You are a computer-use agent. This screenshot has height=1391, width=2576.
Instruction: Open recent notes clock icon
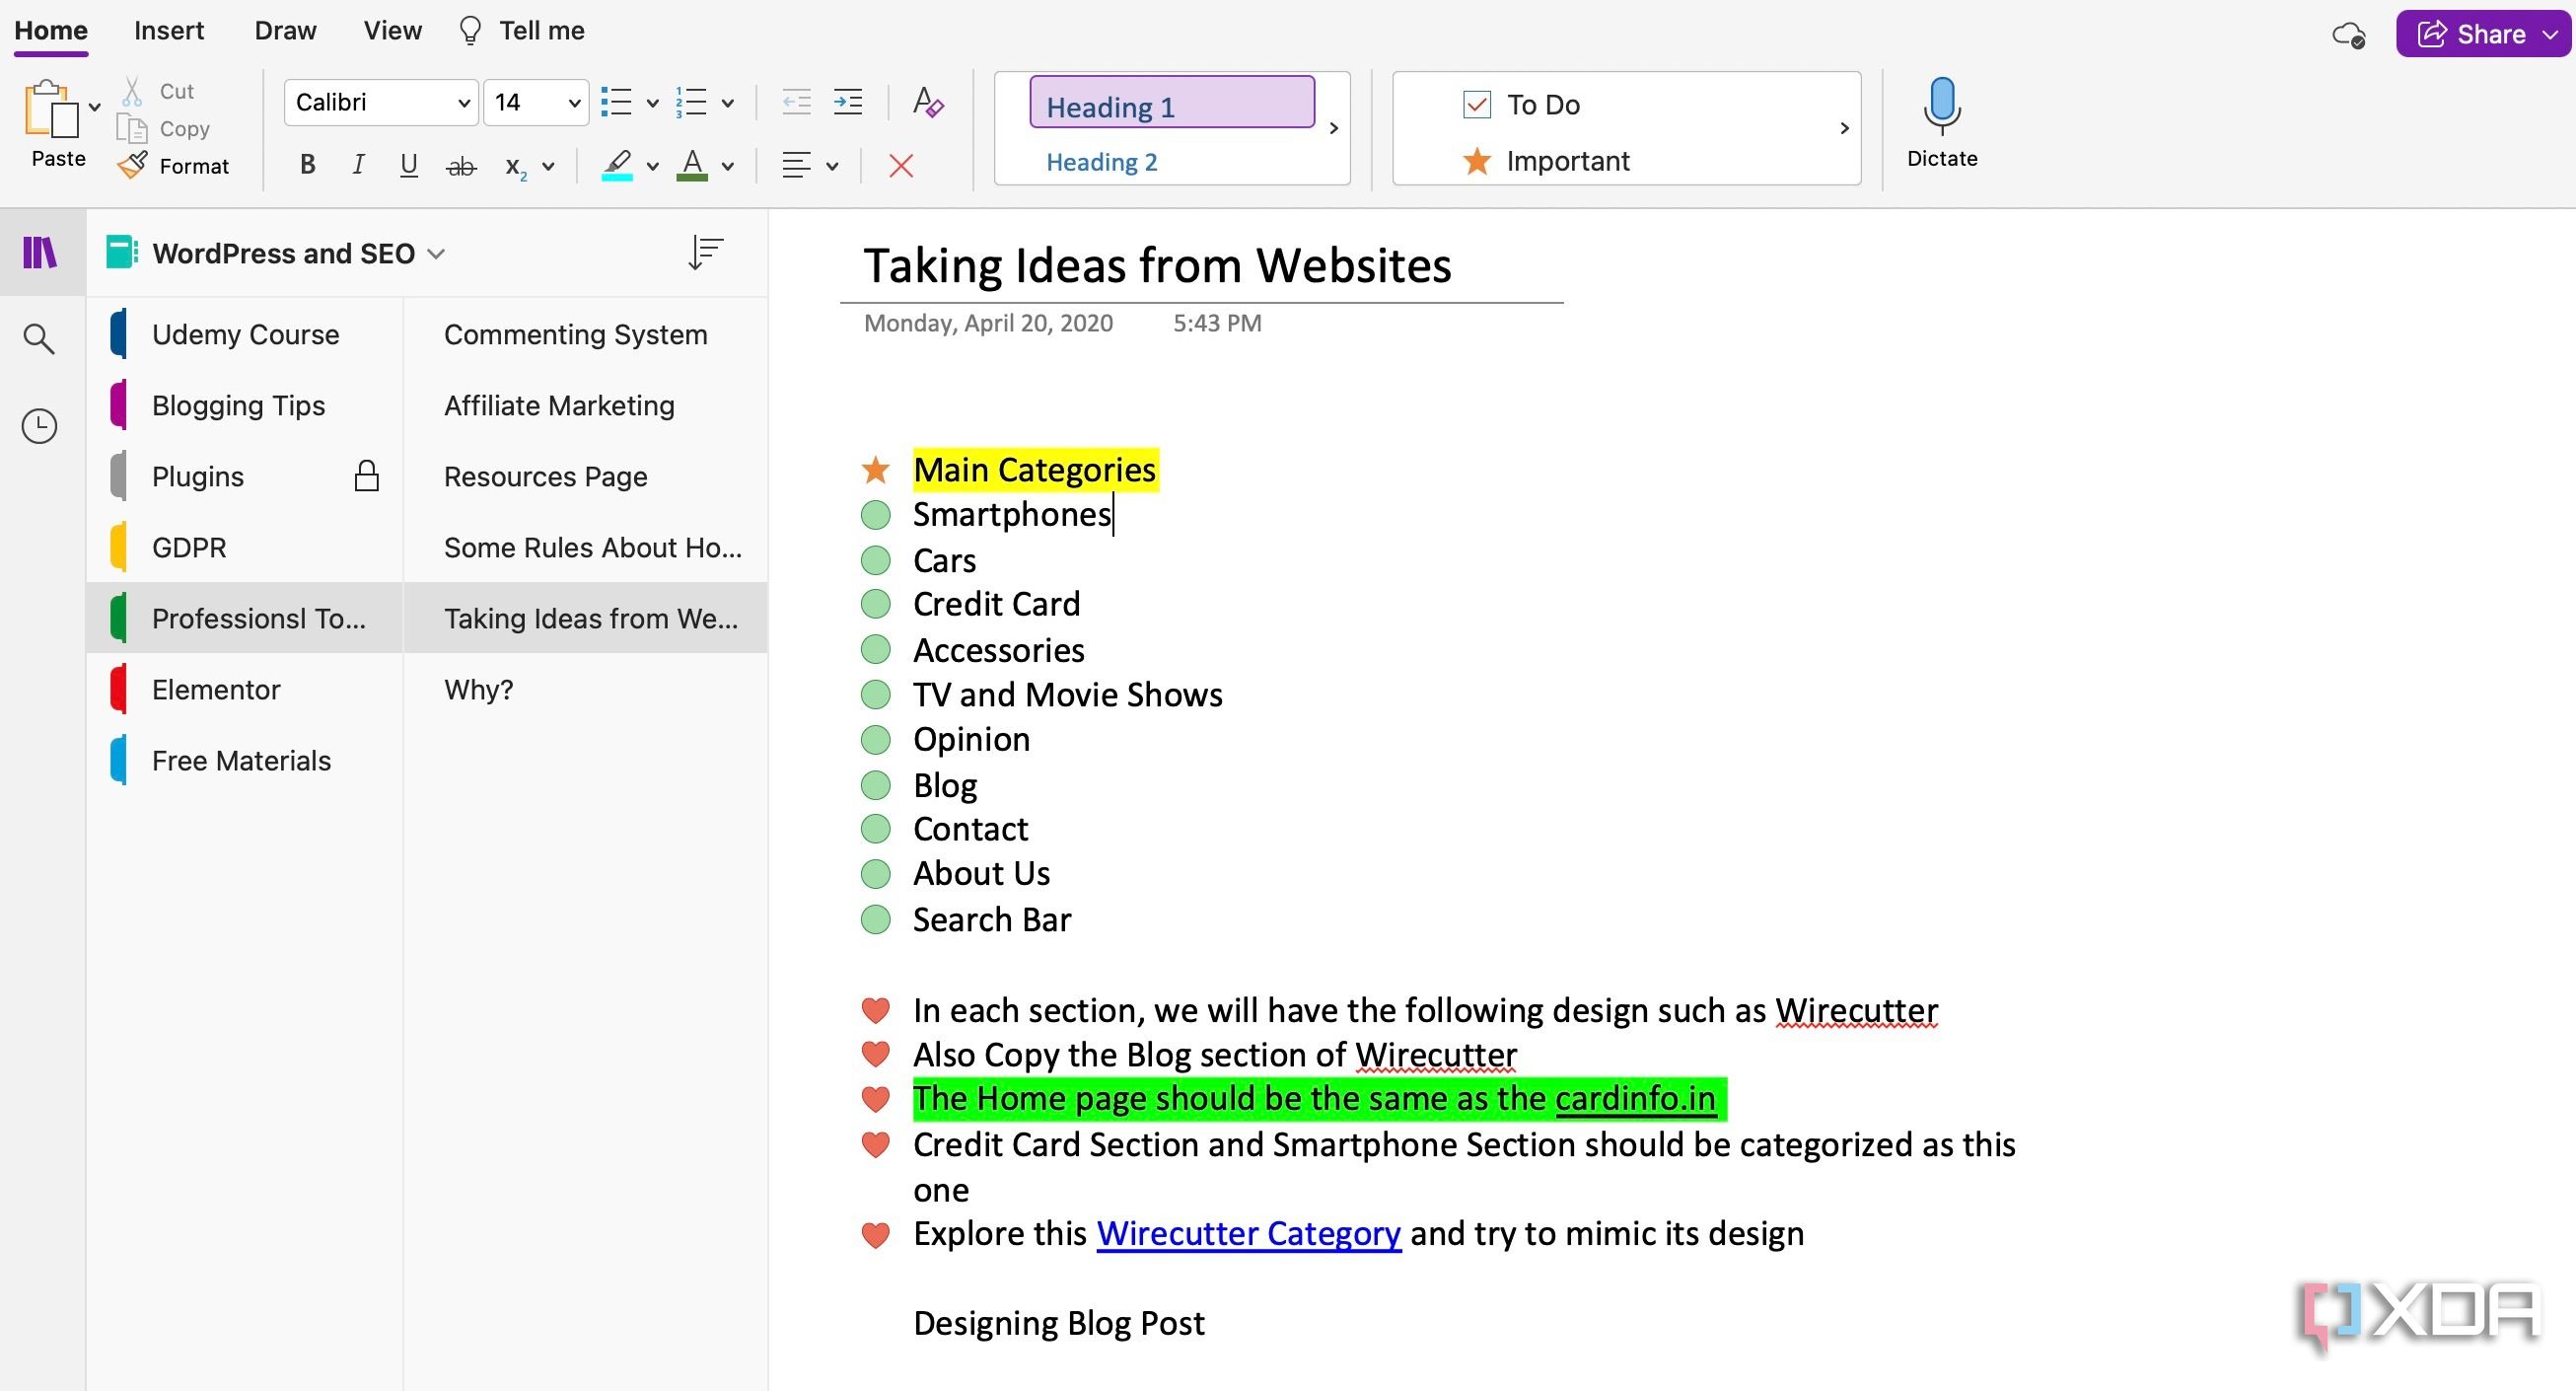click(x=39, y=426)
